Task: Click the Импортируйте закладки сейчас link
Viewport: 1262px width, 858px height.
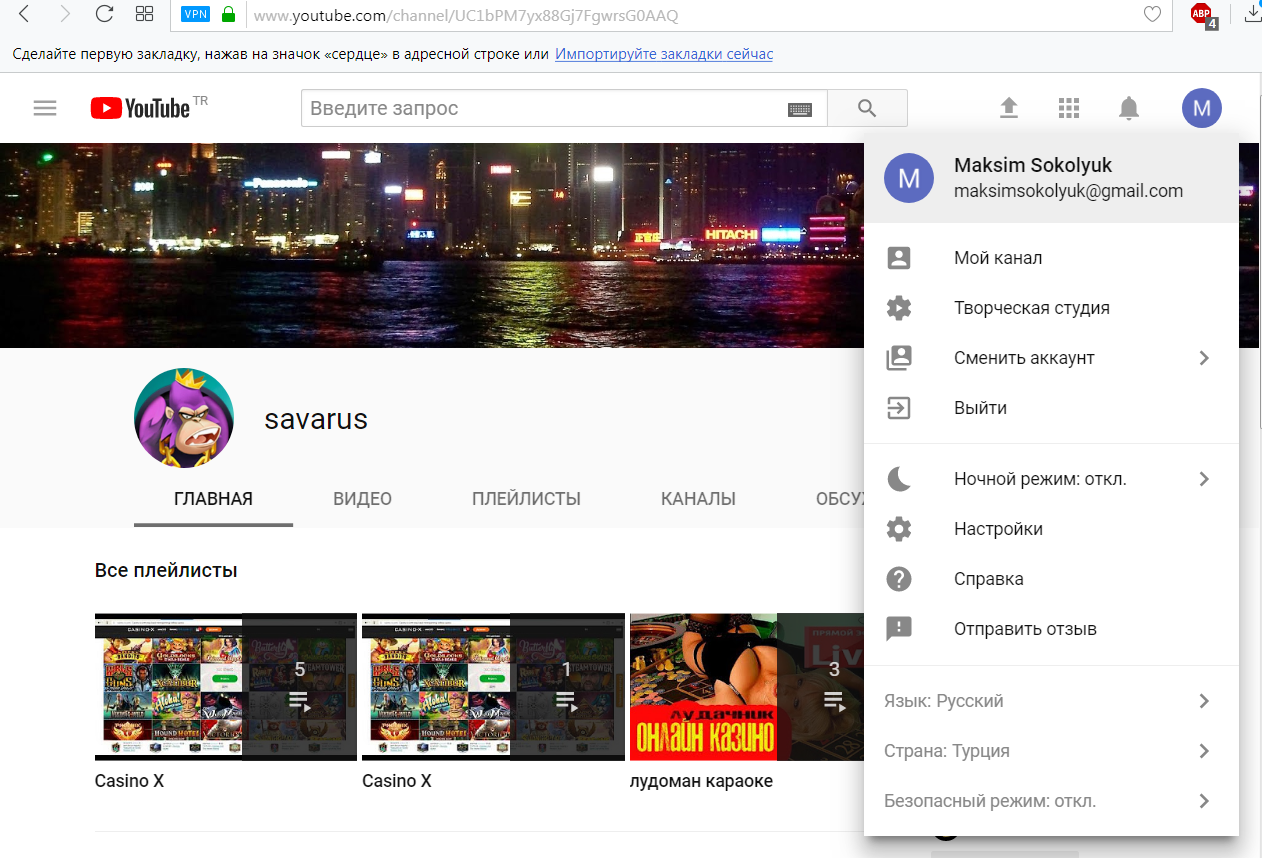Action: click(664, 54)
